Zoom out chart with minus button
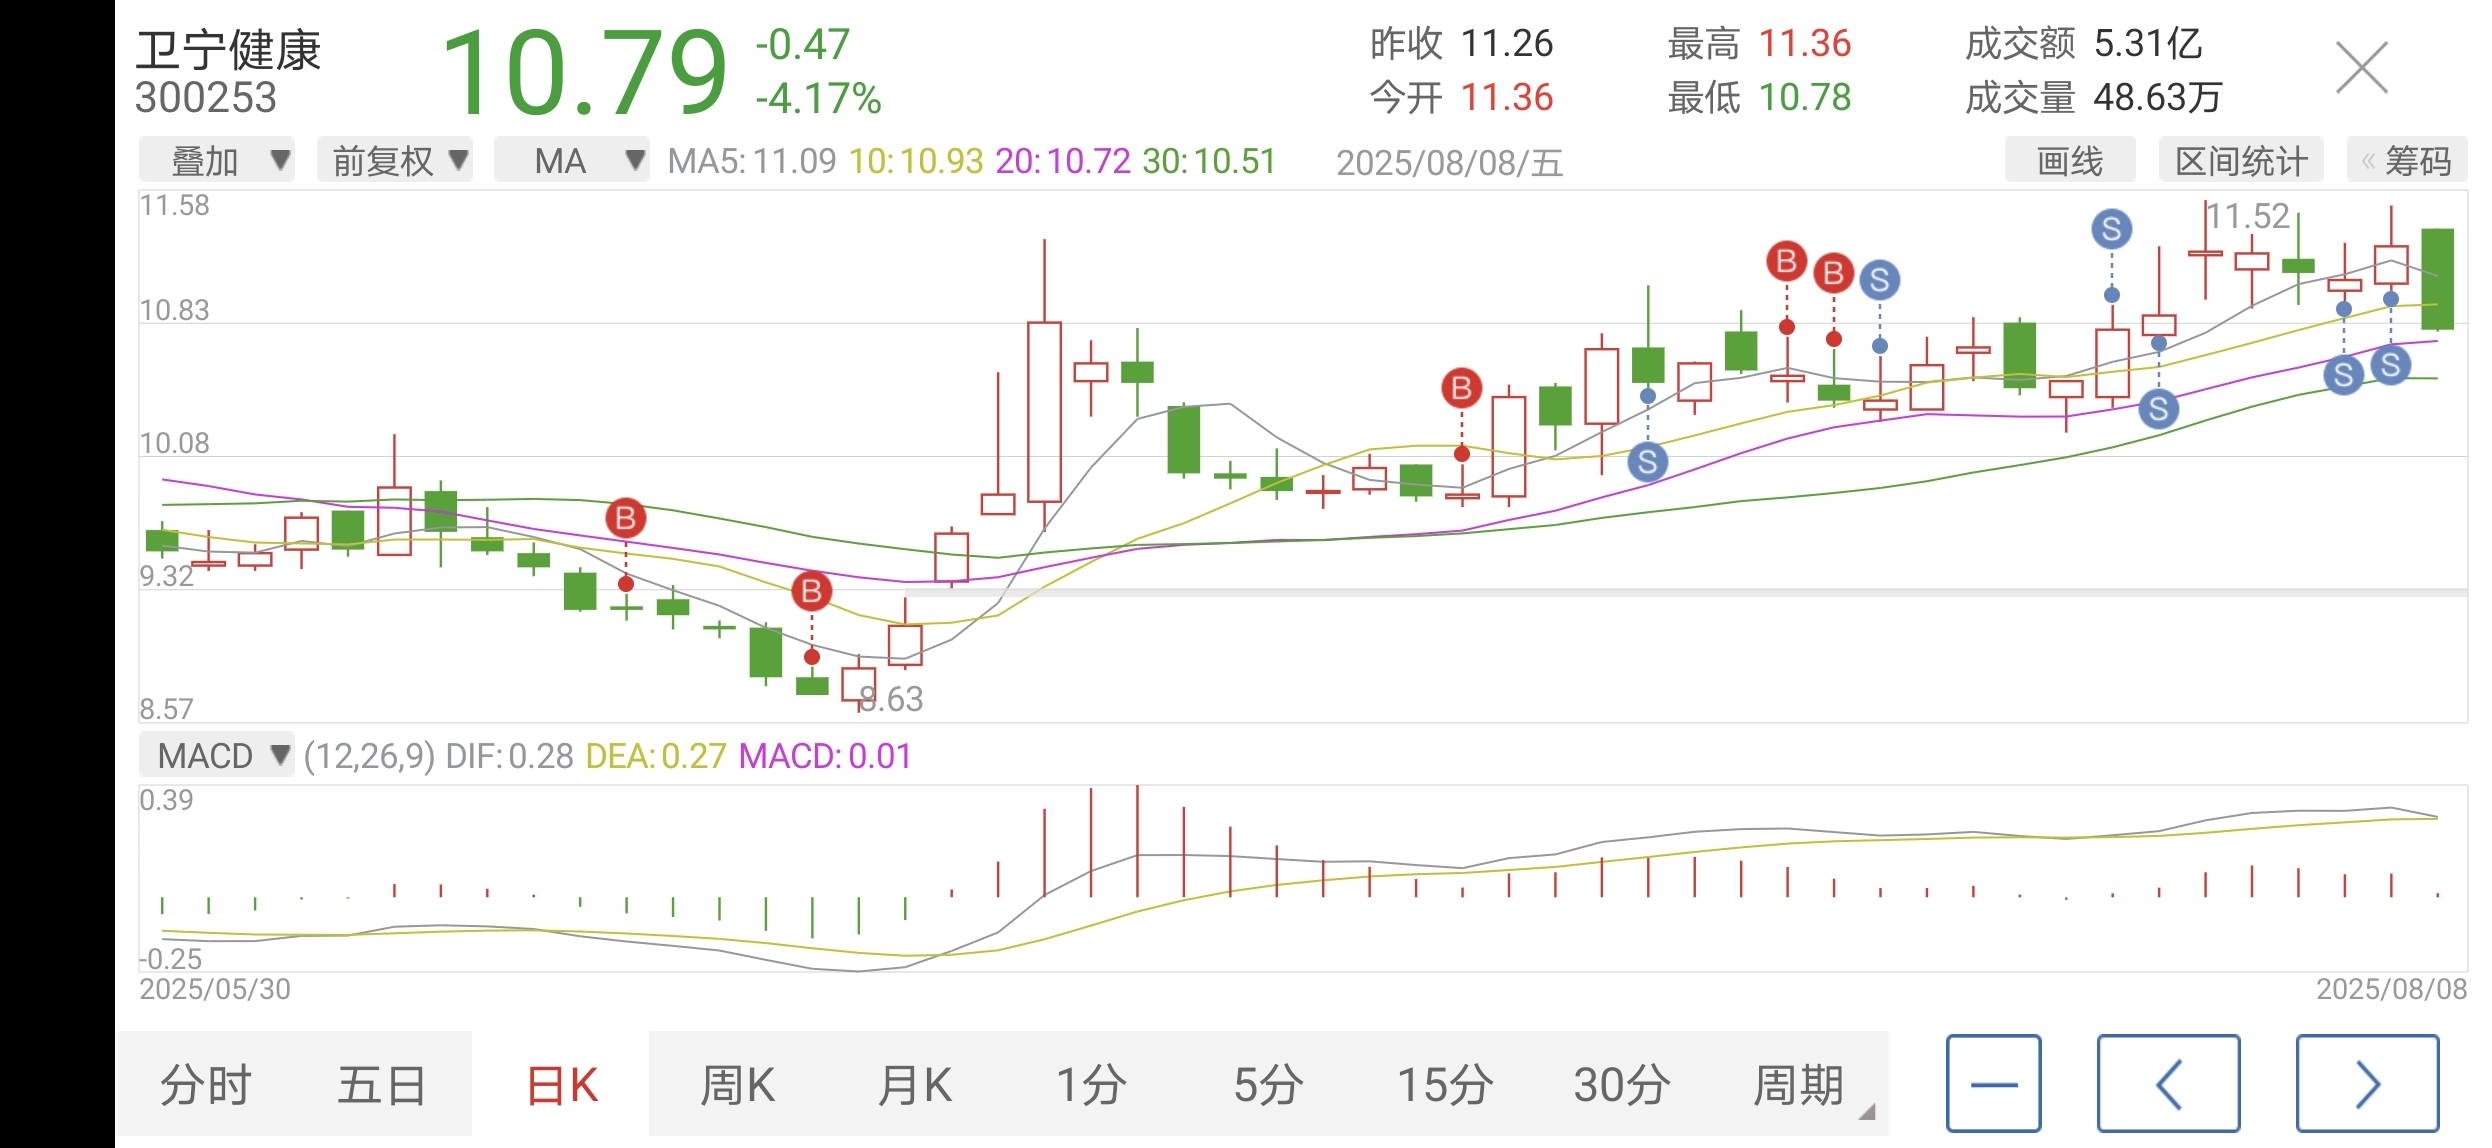This screenshot has height=1148, width=2492. [x=1994, y=1084]
